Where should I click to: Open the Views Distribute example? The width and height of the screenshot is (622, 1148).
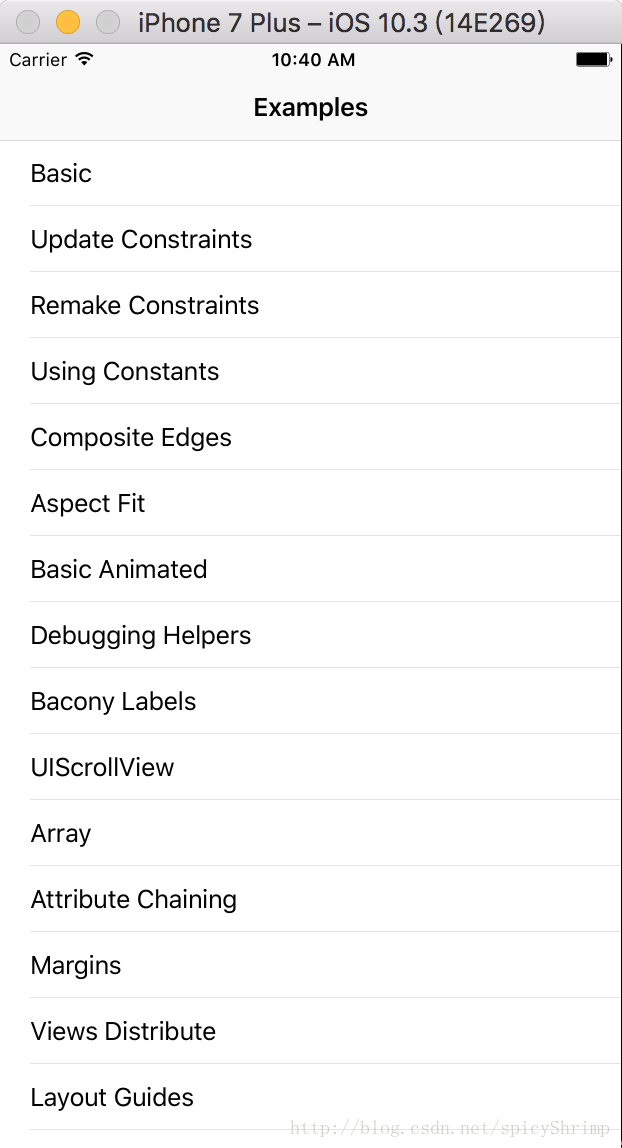tap(123, 1032)
